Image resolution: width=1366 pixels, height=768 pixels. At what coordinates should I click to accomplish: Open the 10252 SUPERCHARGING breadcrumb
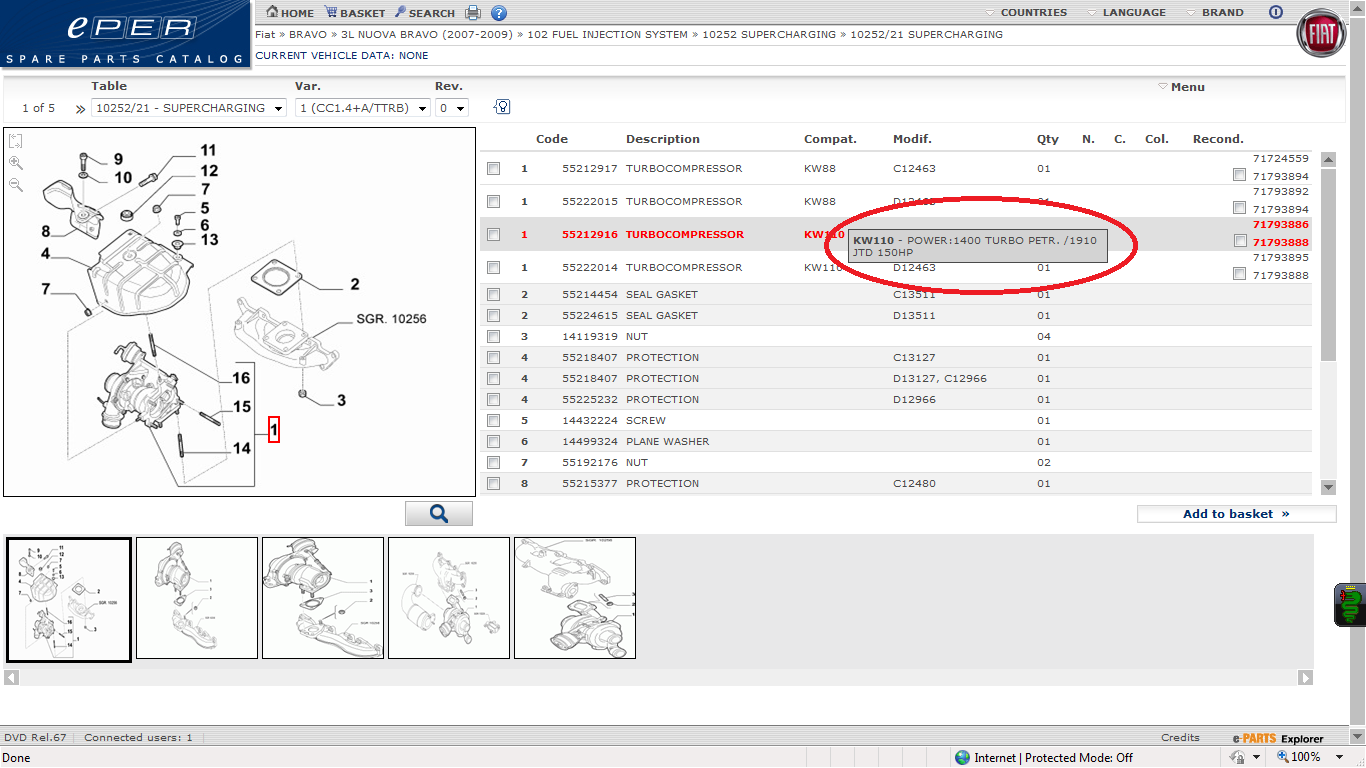point(769,34)
